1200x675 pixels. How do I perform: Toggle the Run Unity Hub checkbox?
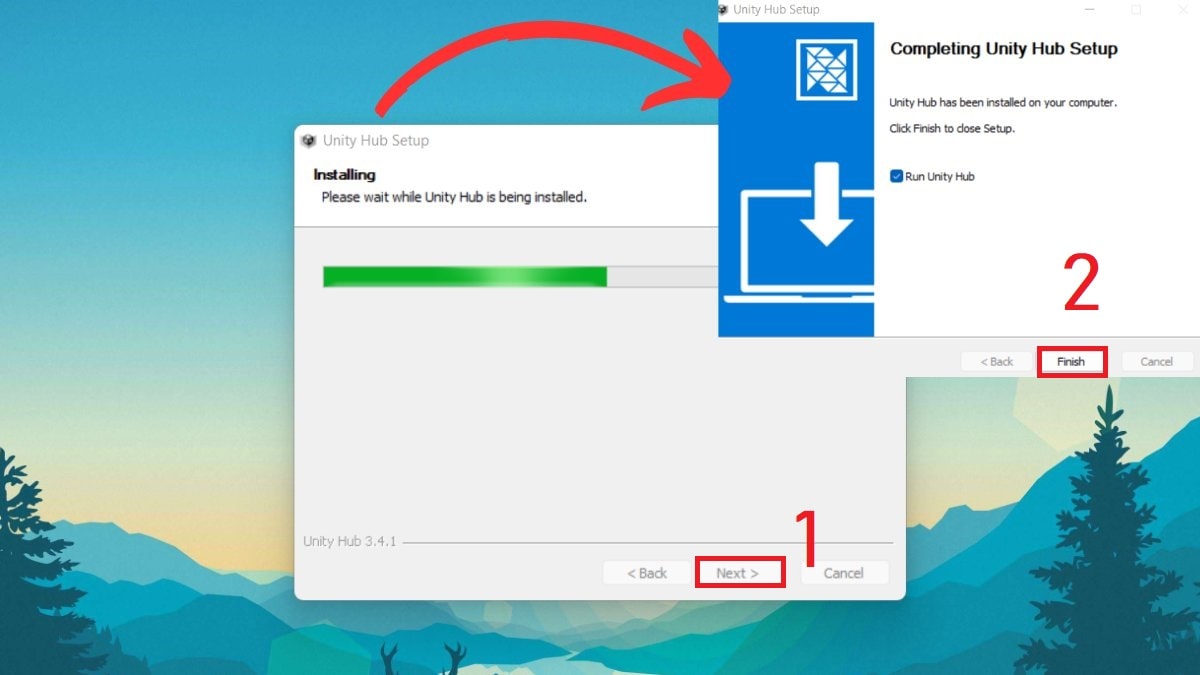896,177
